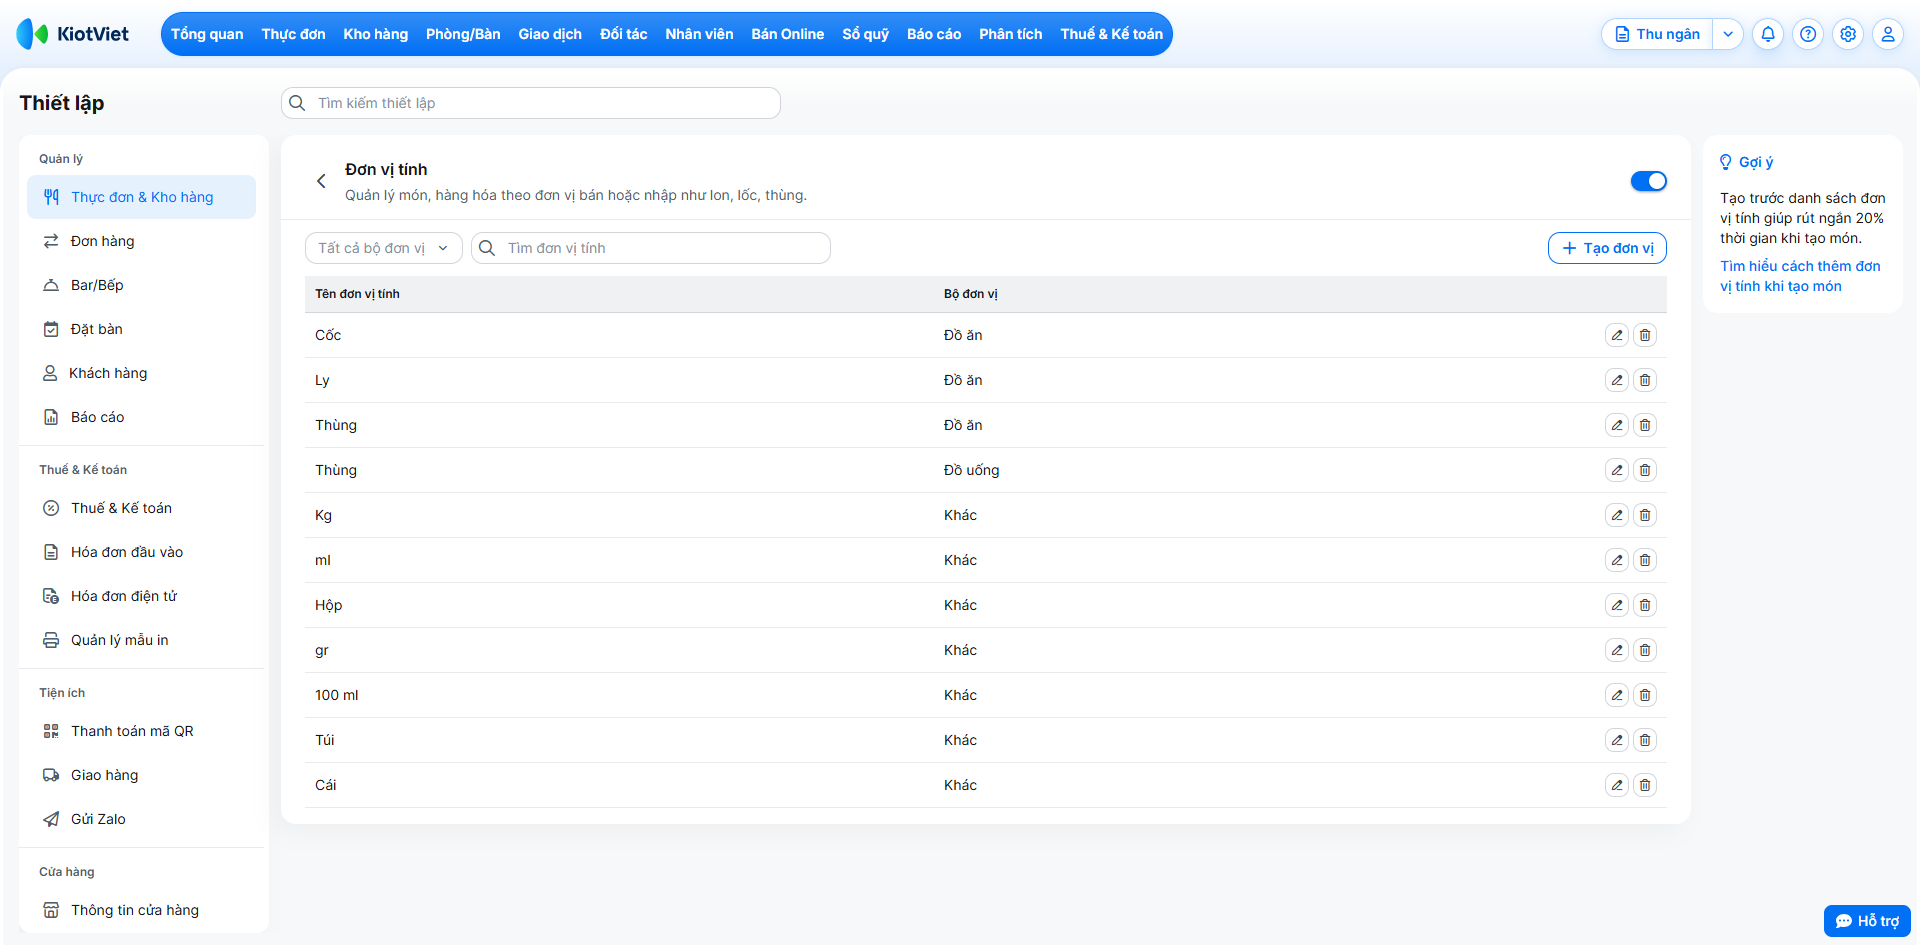Edit the Cái unit row
Screen dimensions: 1920x945
(x=1617, y=785)
